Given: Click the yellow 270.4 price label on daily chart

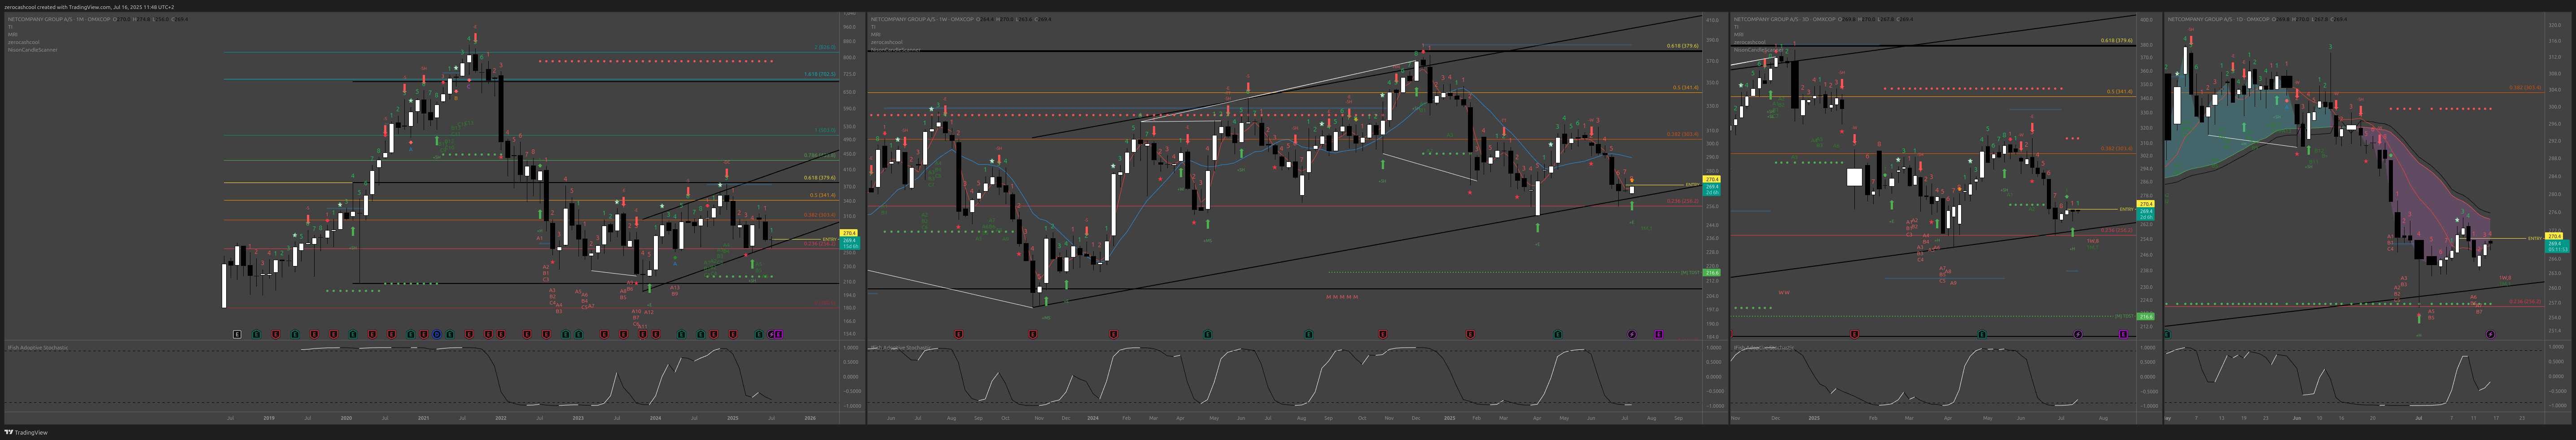Looking at the screenshot, I should (x=2554, y=236).
